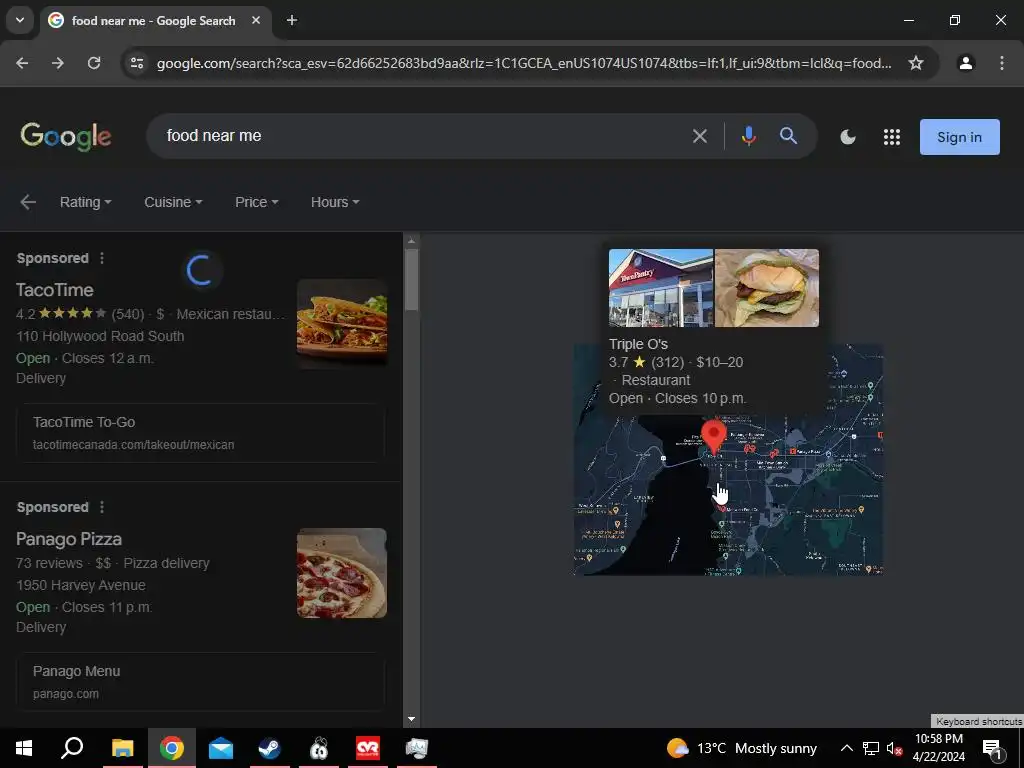Screen dimensions: 1024x768
Task: Go forward with the browser forward arrow
Action: coord(58,63)
